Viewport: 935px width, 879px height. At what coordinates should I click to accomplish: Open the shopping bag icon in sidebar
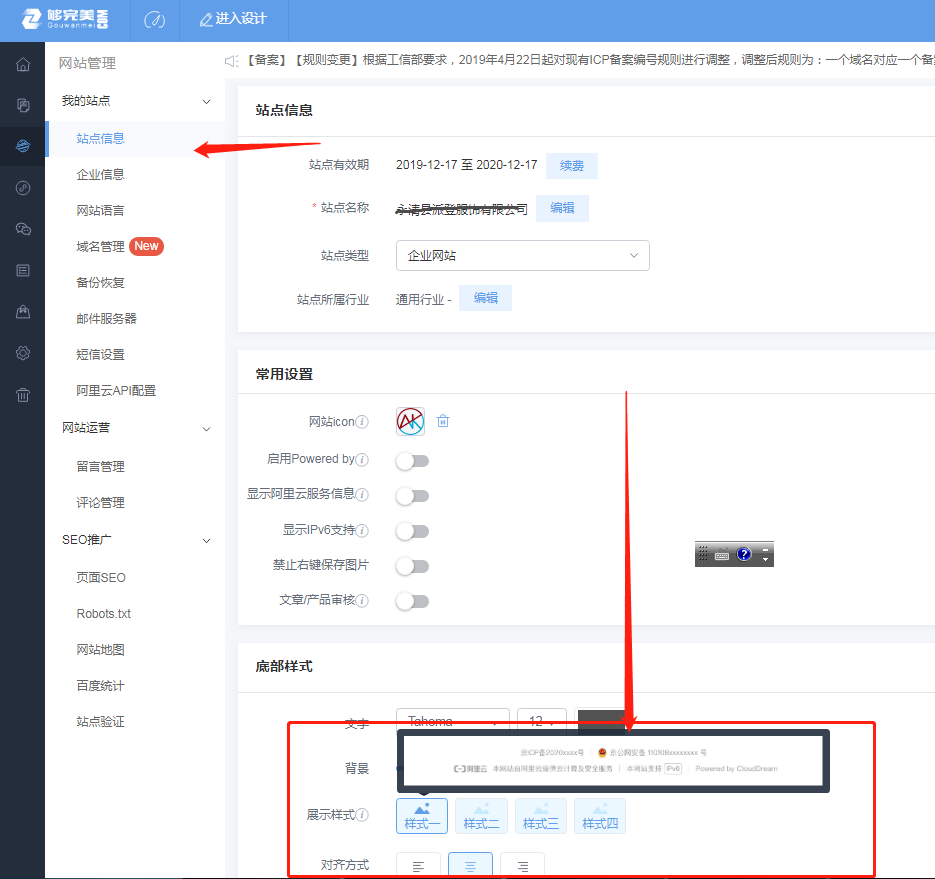click(x=22, y=312)
